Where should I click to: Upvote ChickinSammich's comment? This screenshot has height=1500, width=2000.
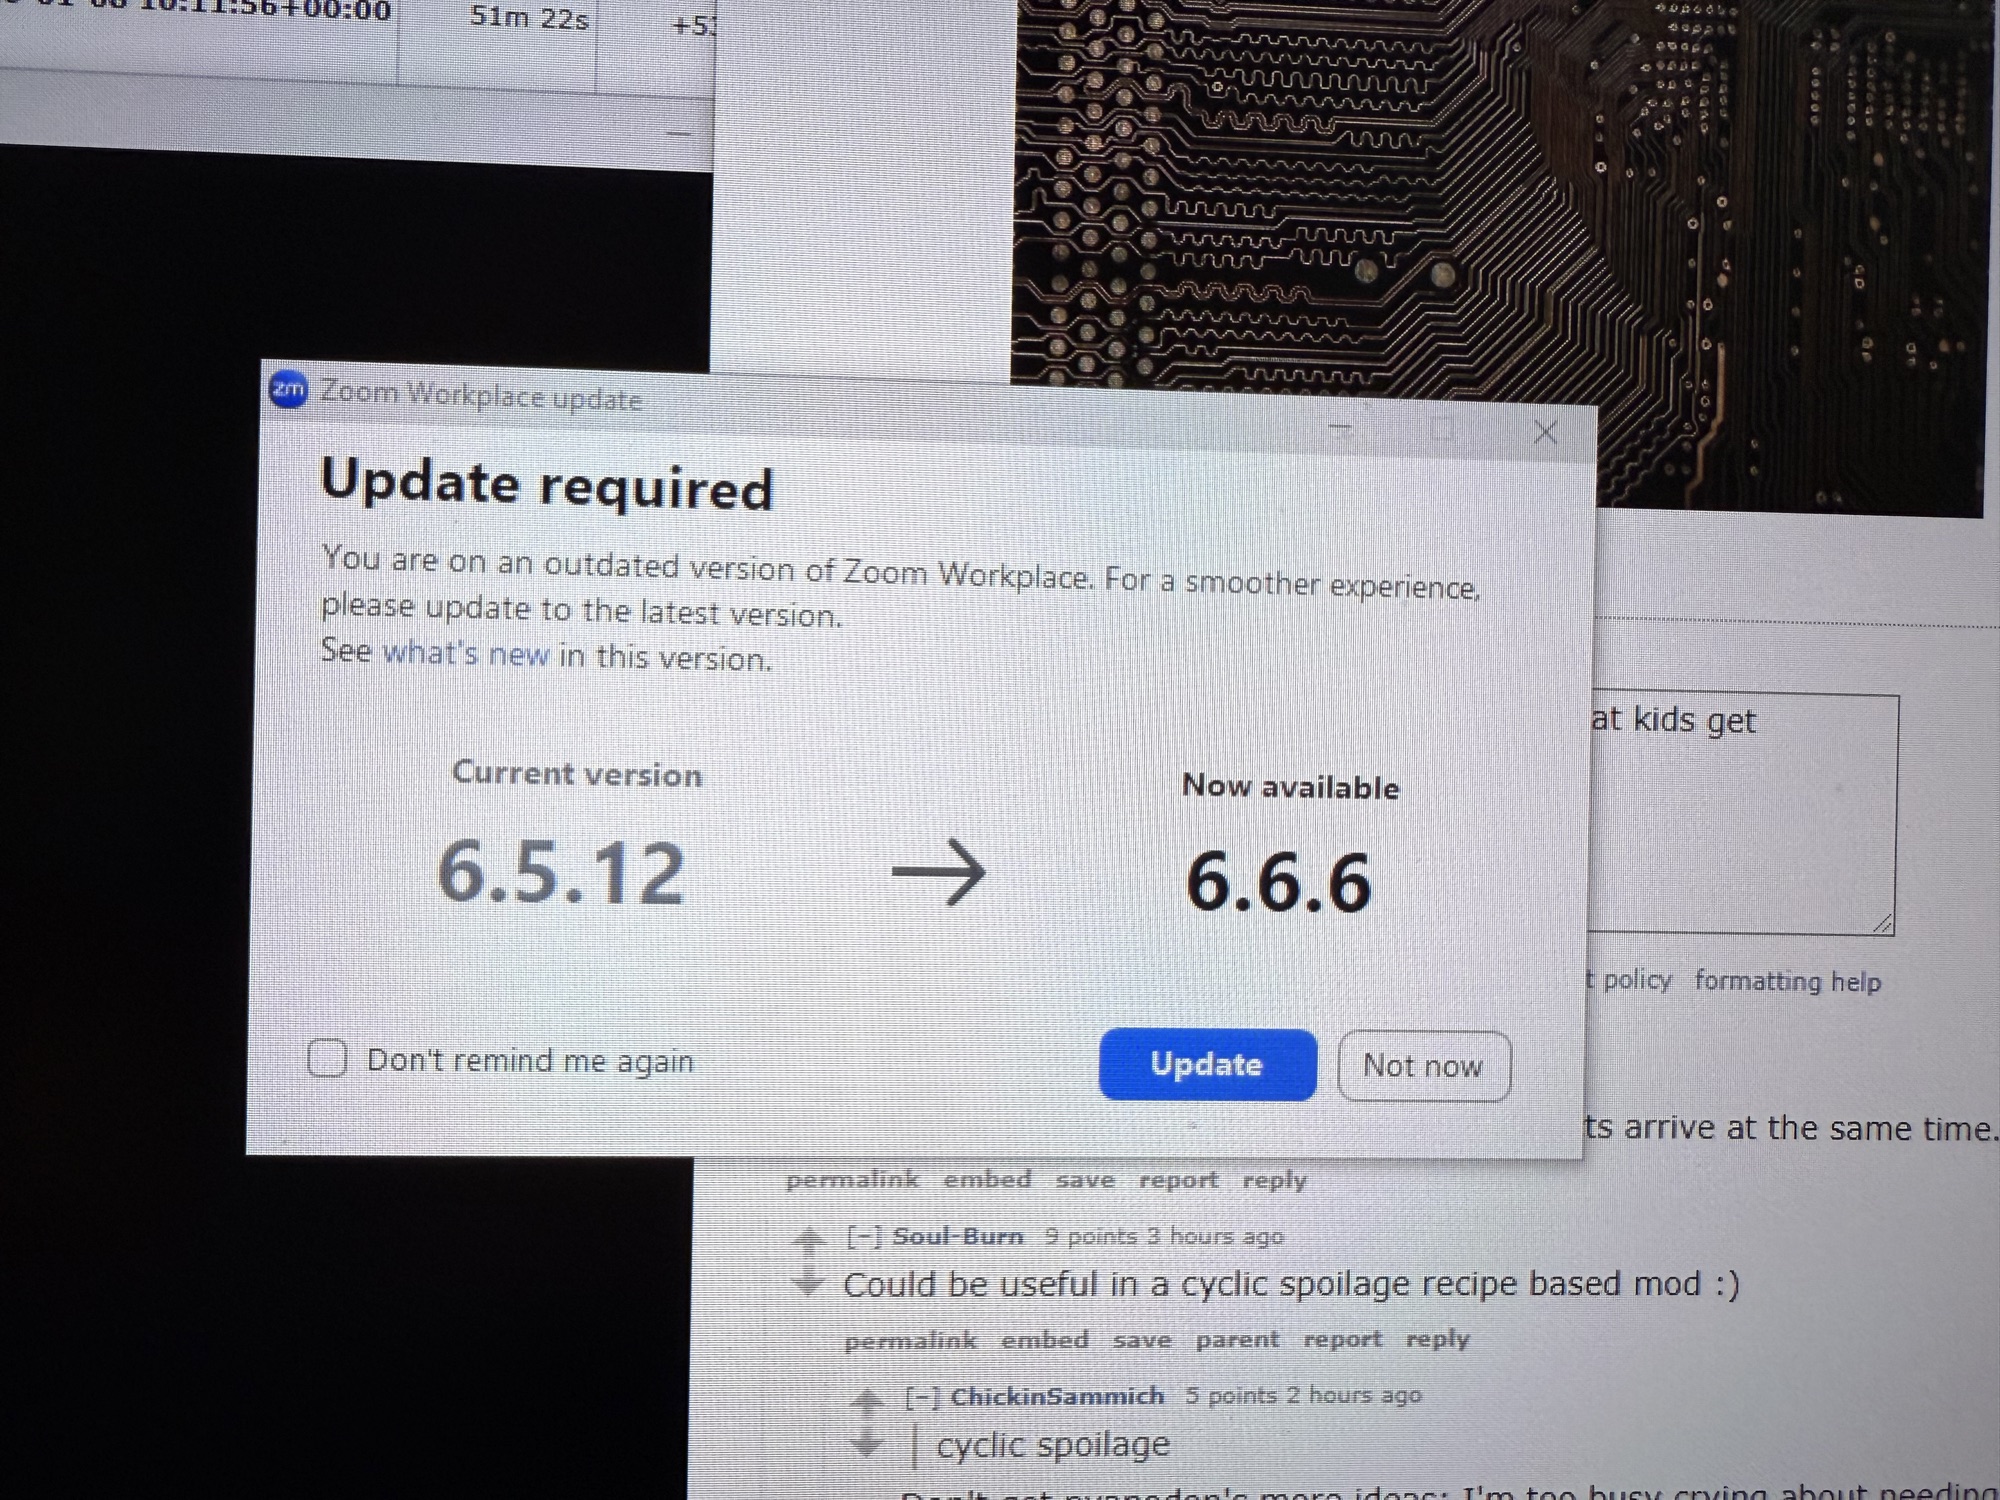point(867,1400)
